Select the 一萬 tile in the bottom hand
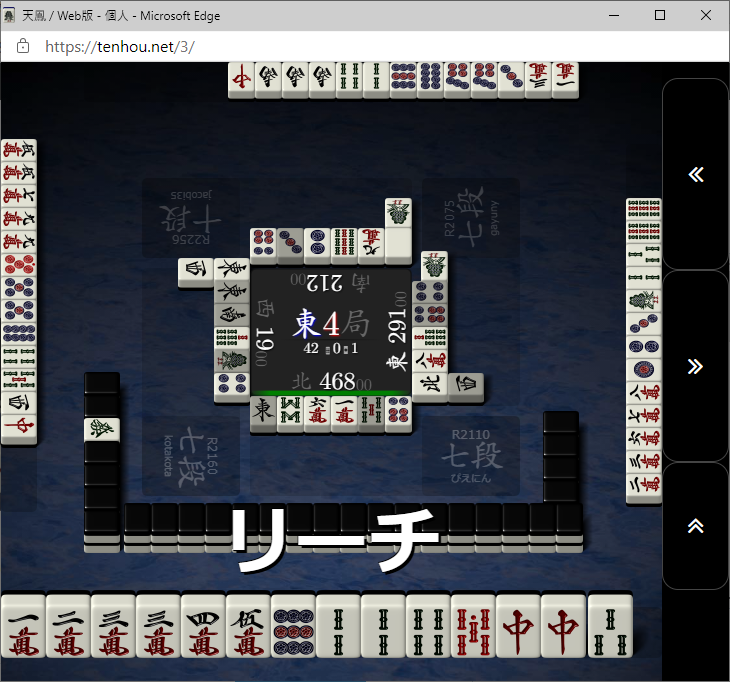The width and height of the screenshot is (730, 682). 23,626
